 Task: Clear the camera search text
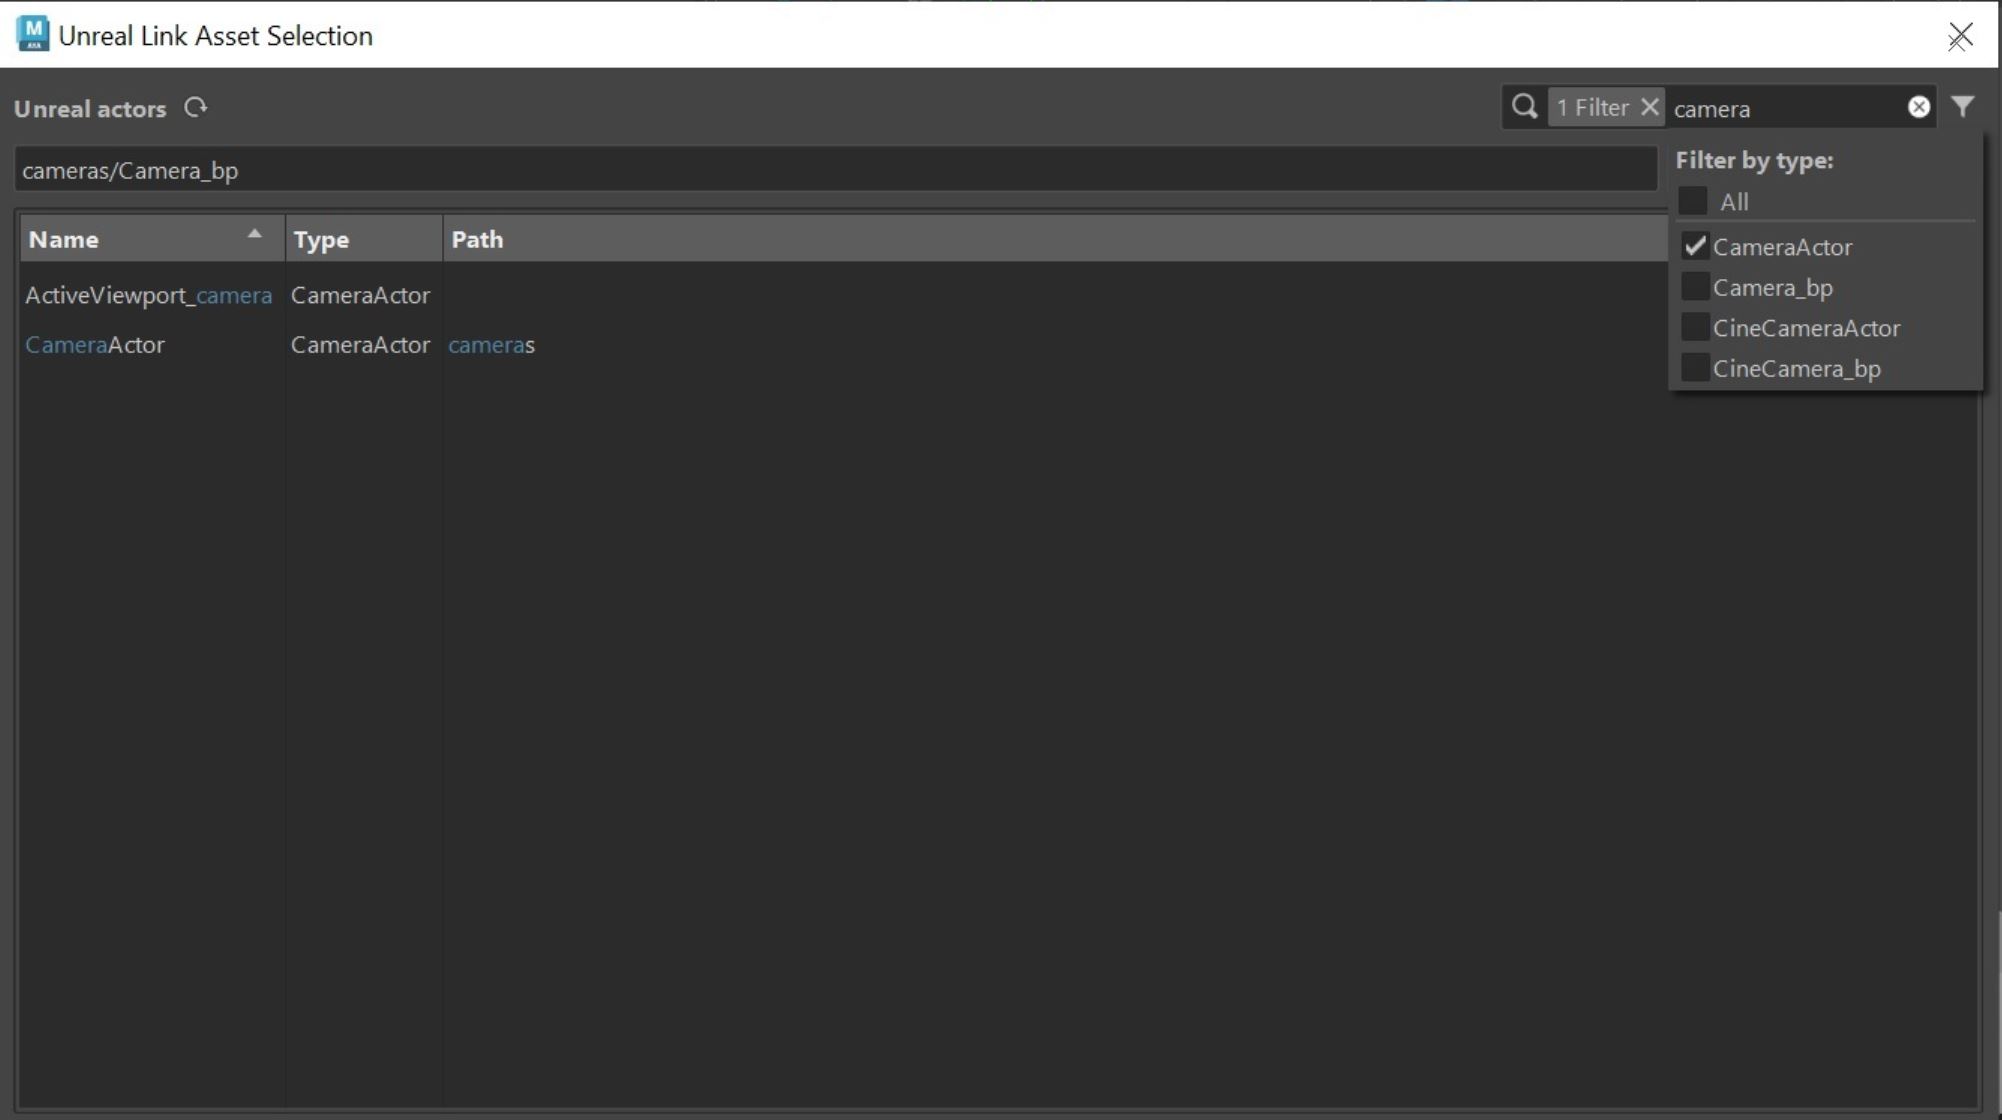pyautogui.click(x=1918, y=107)
